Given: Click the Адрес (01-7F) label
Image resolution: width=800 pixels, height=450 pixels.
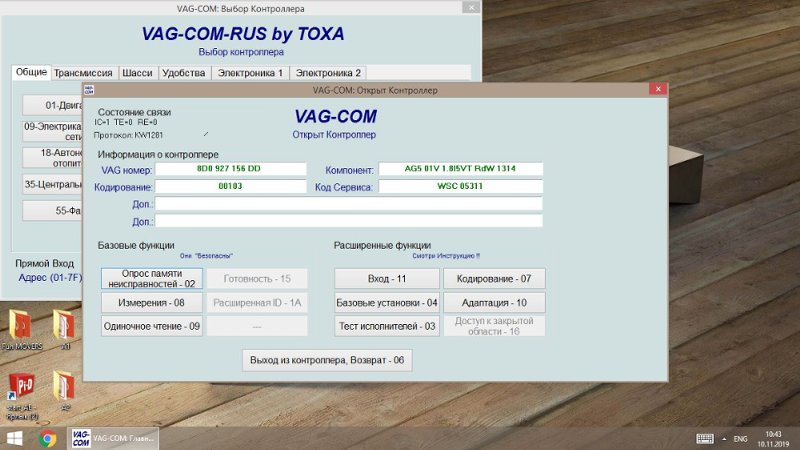Looking at the screenshot, I should 50,278.
